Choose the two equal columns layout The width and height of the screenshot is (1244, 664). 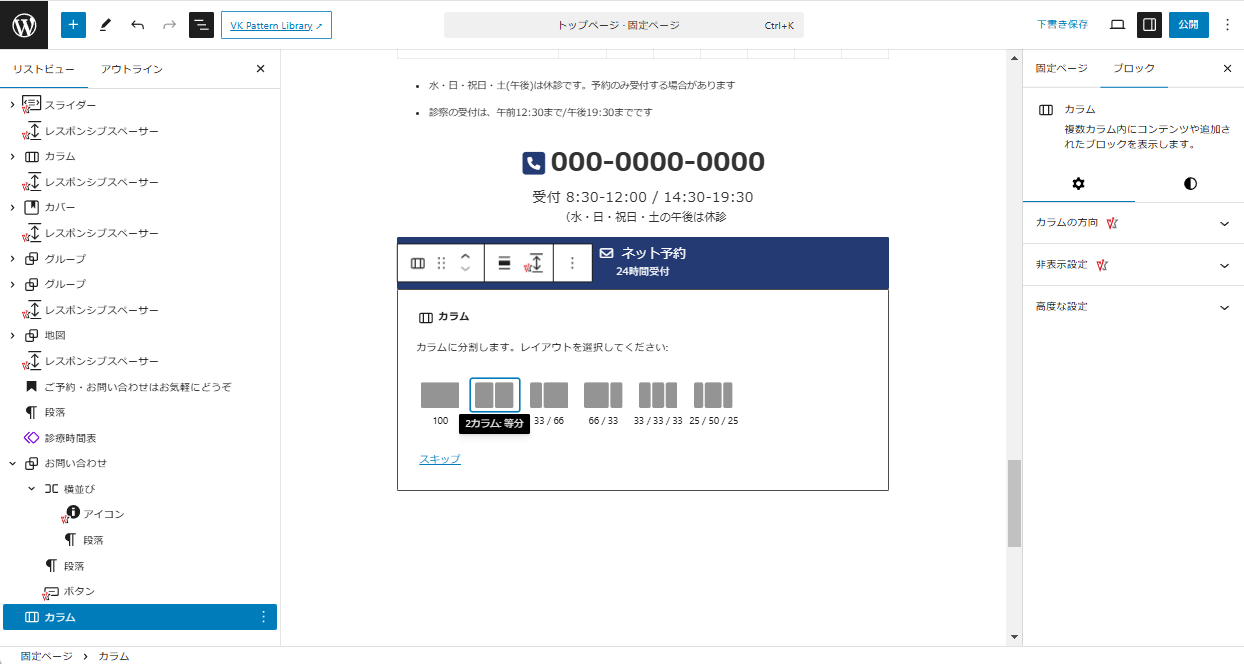coord(494,395)
